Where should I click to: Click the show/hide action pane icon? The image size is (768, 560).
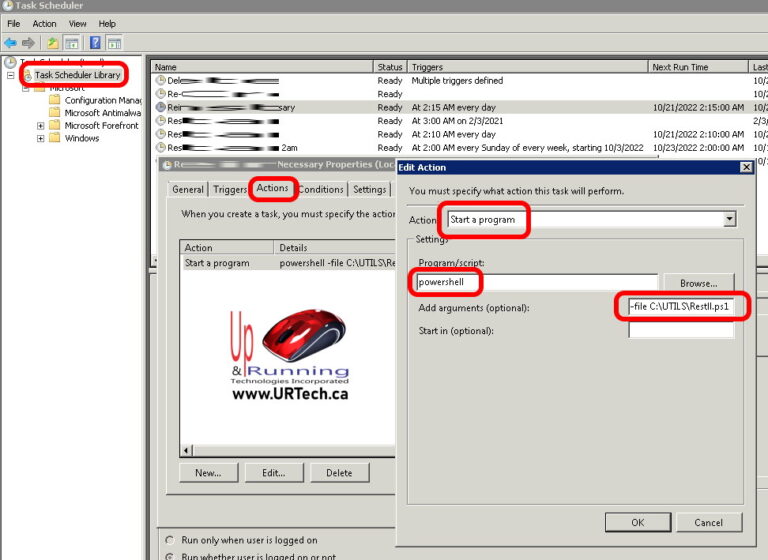point(114,43)
